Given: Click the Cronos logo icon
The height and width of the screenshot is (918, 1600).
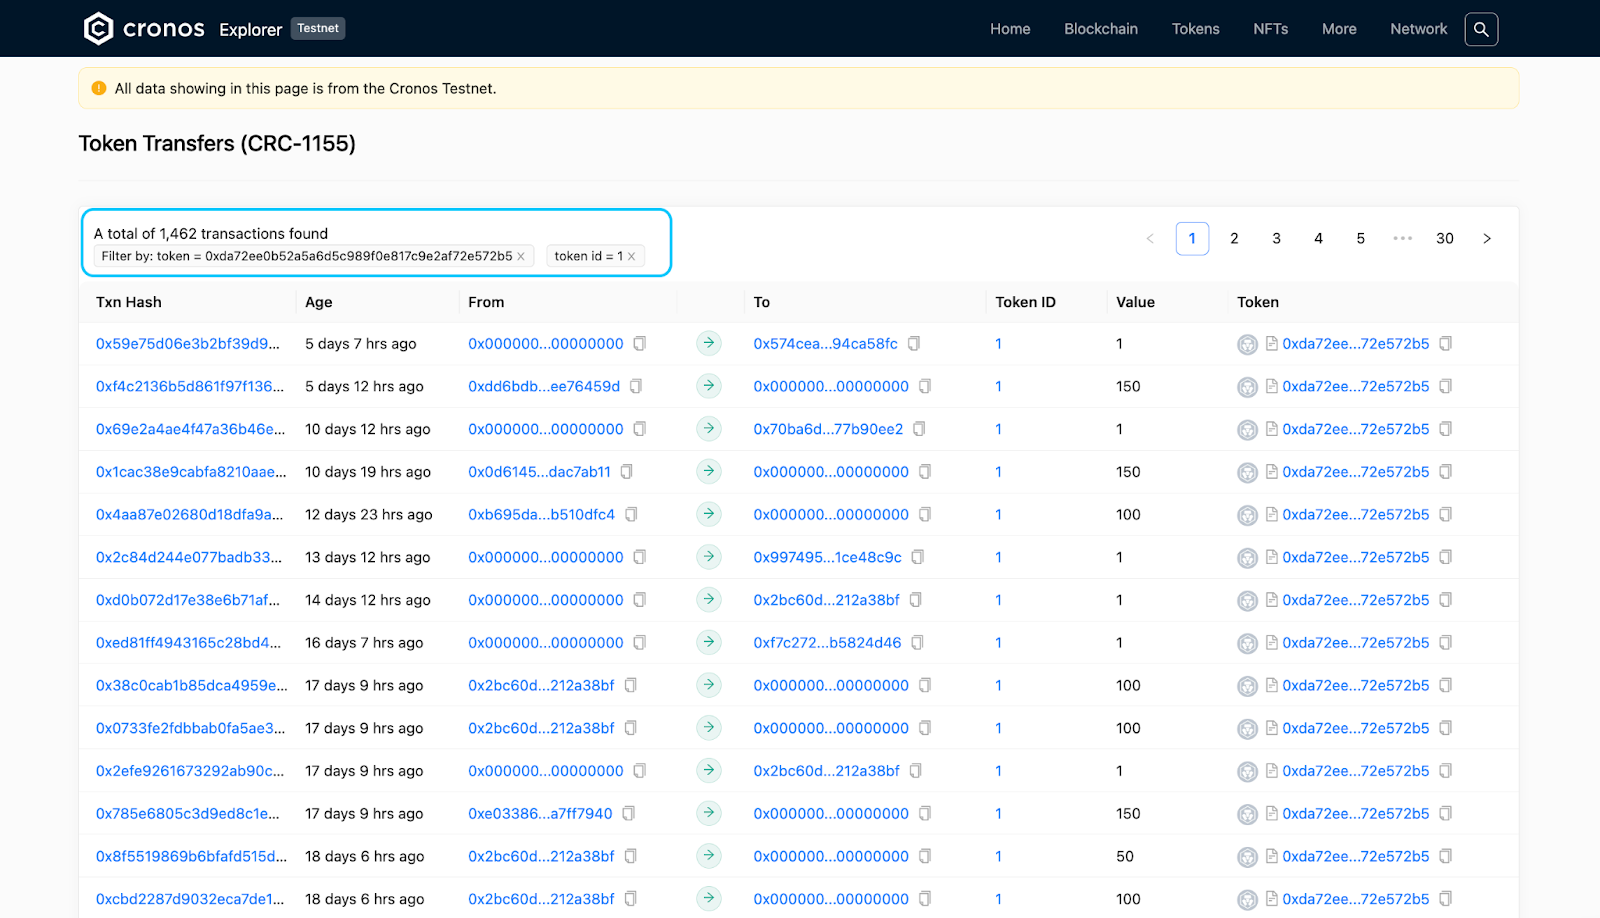Looking at the screenshot, I should pyautogui.click(x=97, y=28).
